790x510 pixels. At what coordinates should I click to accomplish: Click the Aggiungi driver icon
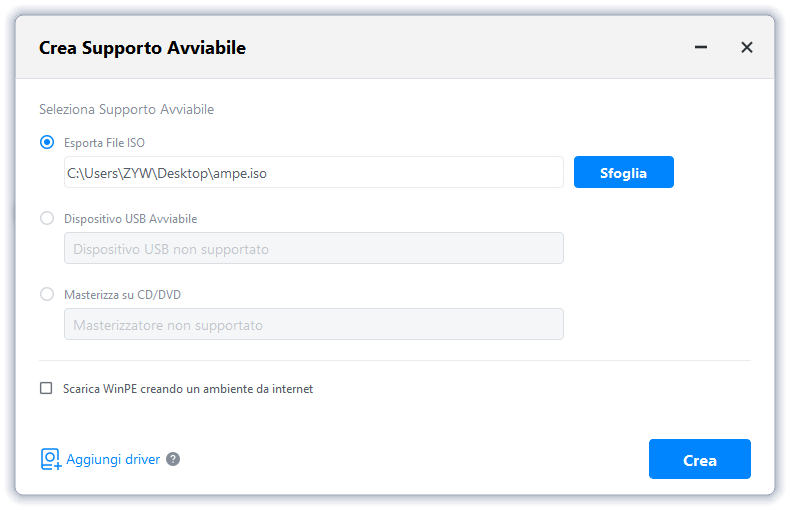pos(50,459)
